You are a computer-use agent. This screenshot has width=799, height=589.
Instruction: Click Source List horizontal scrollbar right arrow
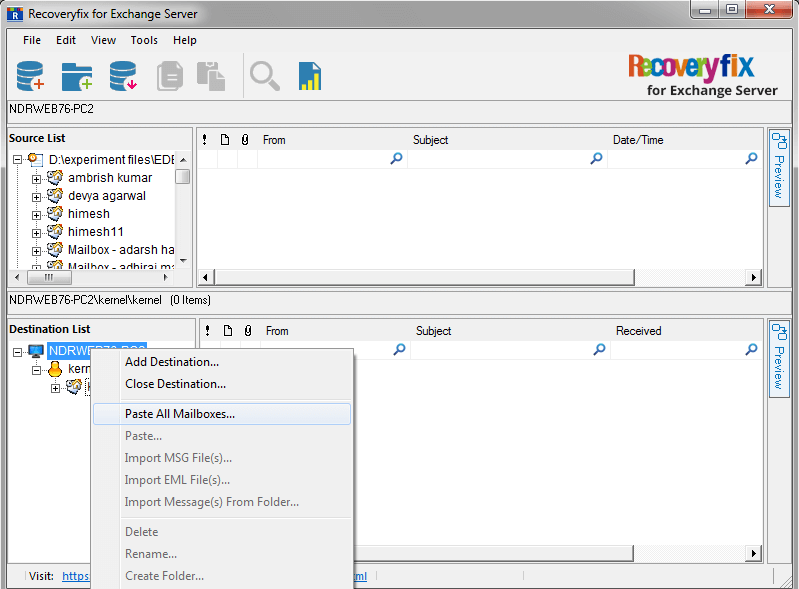click(166, 277)
